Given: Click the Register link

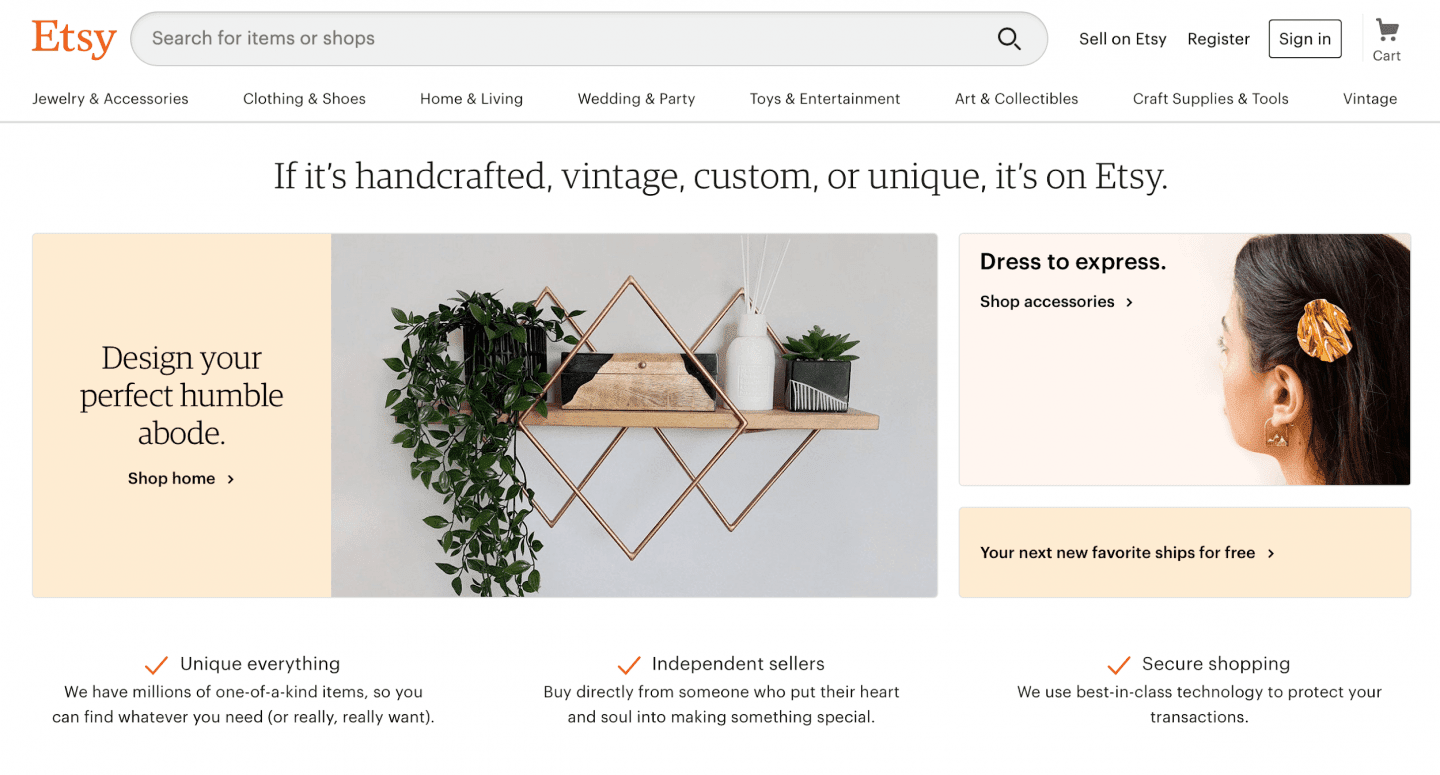Looking at the screenshot, I should click(1218, 39).
